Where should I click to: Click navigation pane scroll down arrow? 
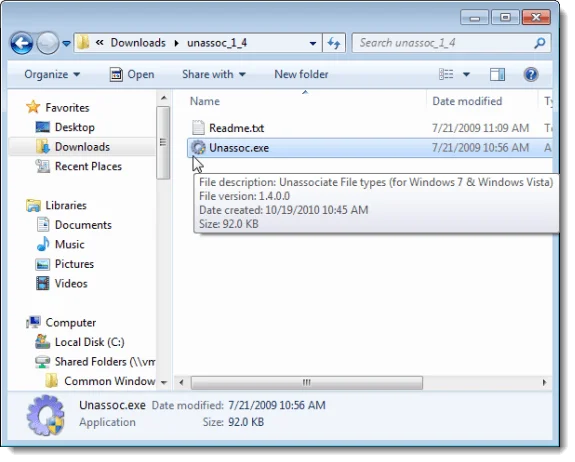coord(164,383)
